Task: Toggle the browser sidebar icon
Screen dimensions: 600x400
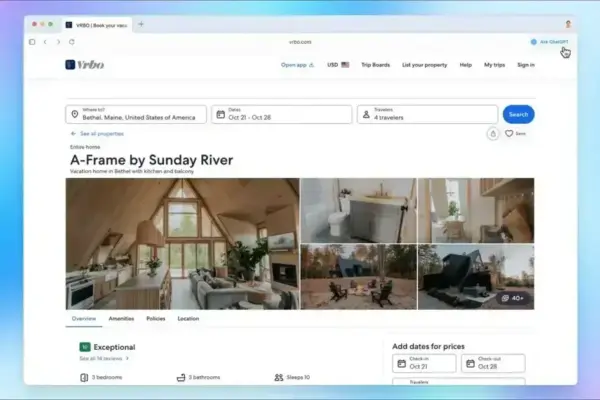Action: pos(32,42)
